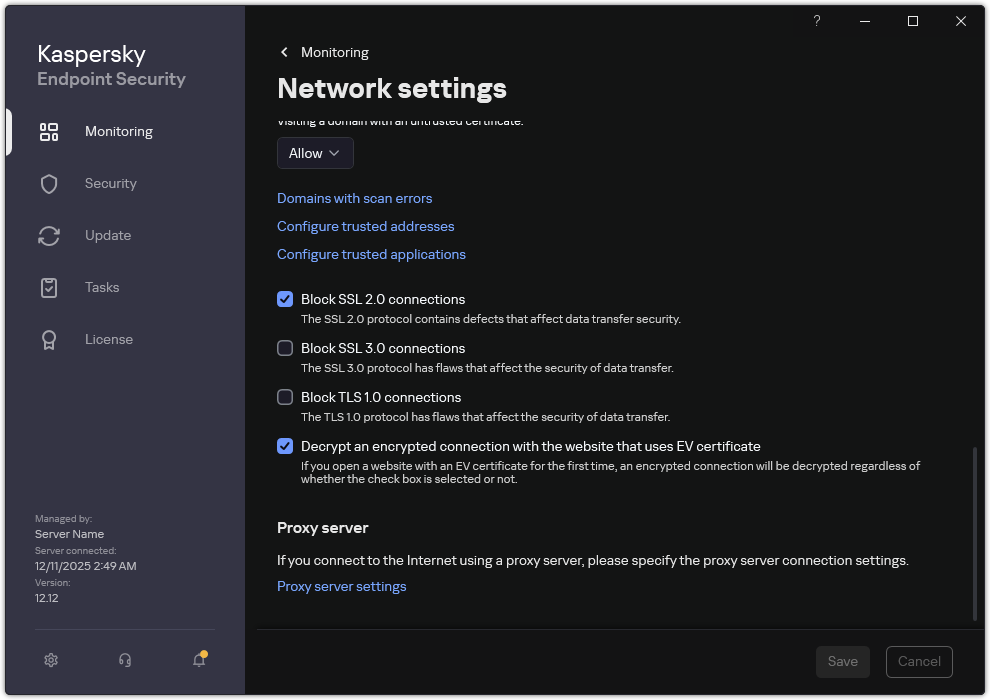The width and height of the screenshot is (990, 700).
Task: Disable decrypting connections with EV certificates
Action: coord(285,446)
